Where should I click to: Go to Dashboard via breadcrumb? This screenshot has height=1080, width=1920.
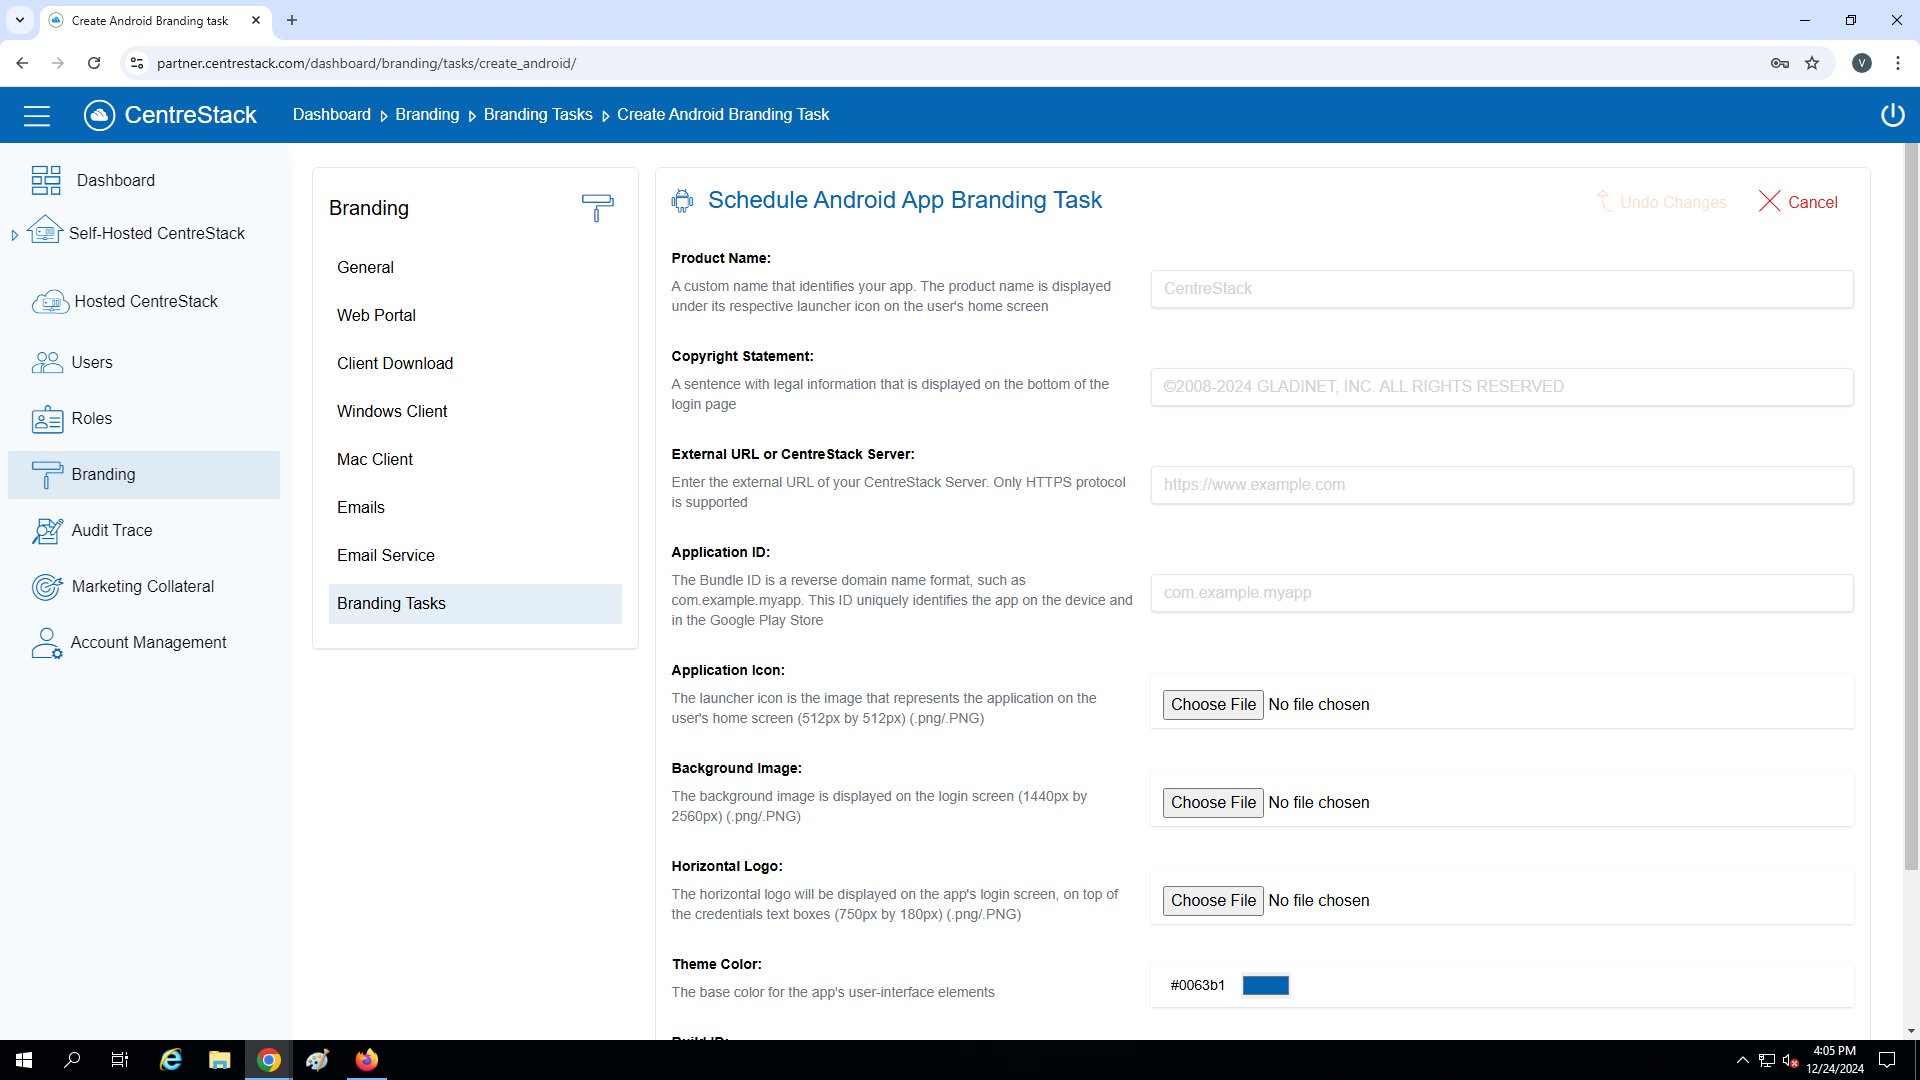coord(331,115)
